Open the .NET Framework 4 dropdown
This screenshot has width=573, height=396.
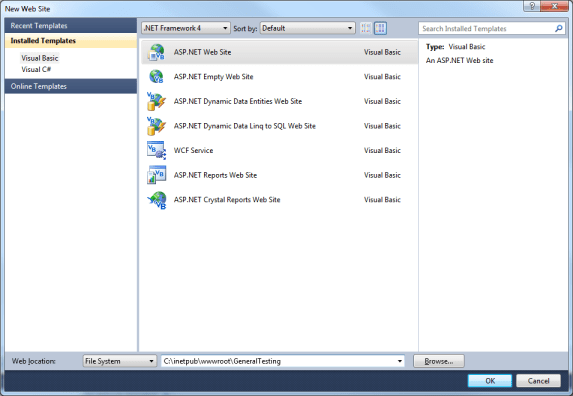pyautogui.click(x=186, y=28)
